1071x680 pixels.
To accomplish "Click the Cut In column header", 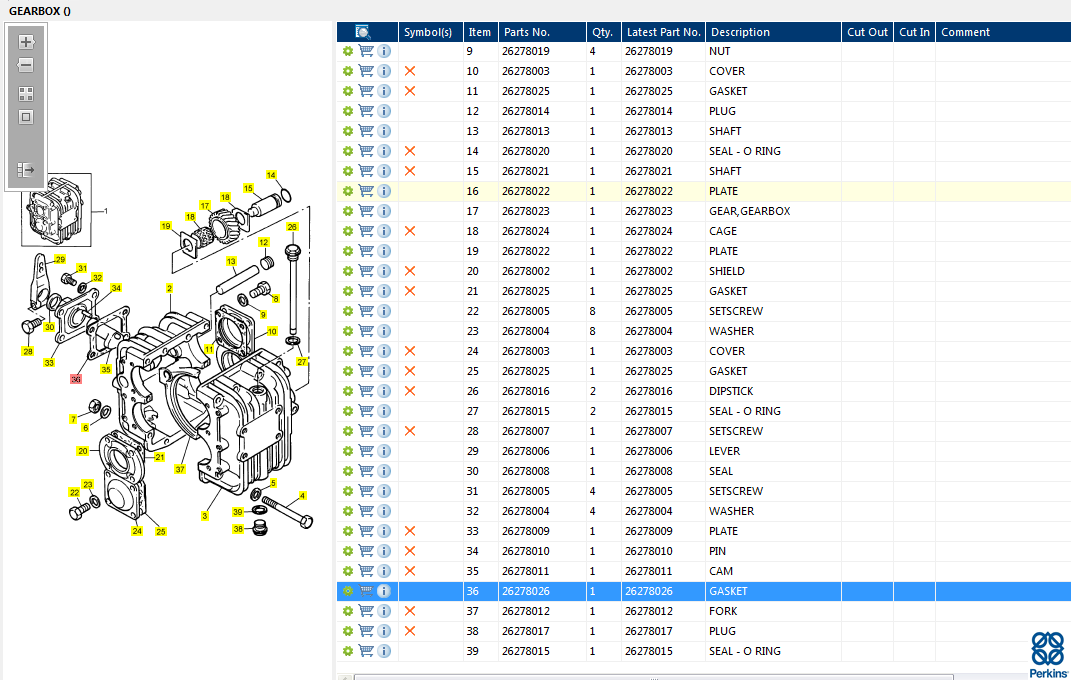I will (915, 32).
